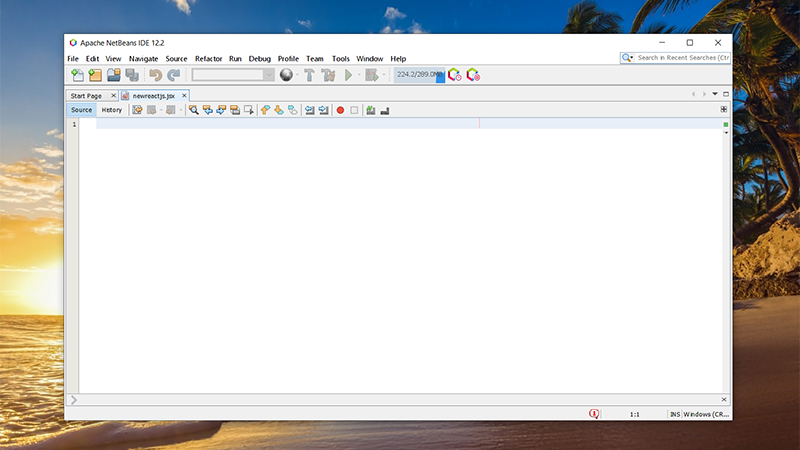Open the Run menu

[x=235, y=59]
